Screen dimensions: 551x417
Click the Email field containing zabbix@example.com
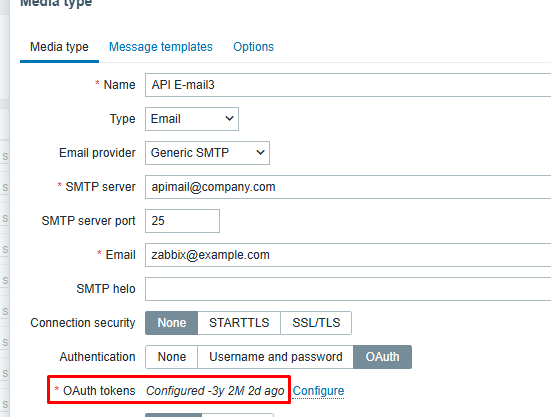pos(348,255)
